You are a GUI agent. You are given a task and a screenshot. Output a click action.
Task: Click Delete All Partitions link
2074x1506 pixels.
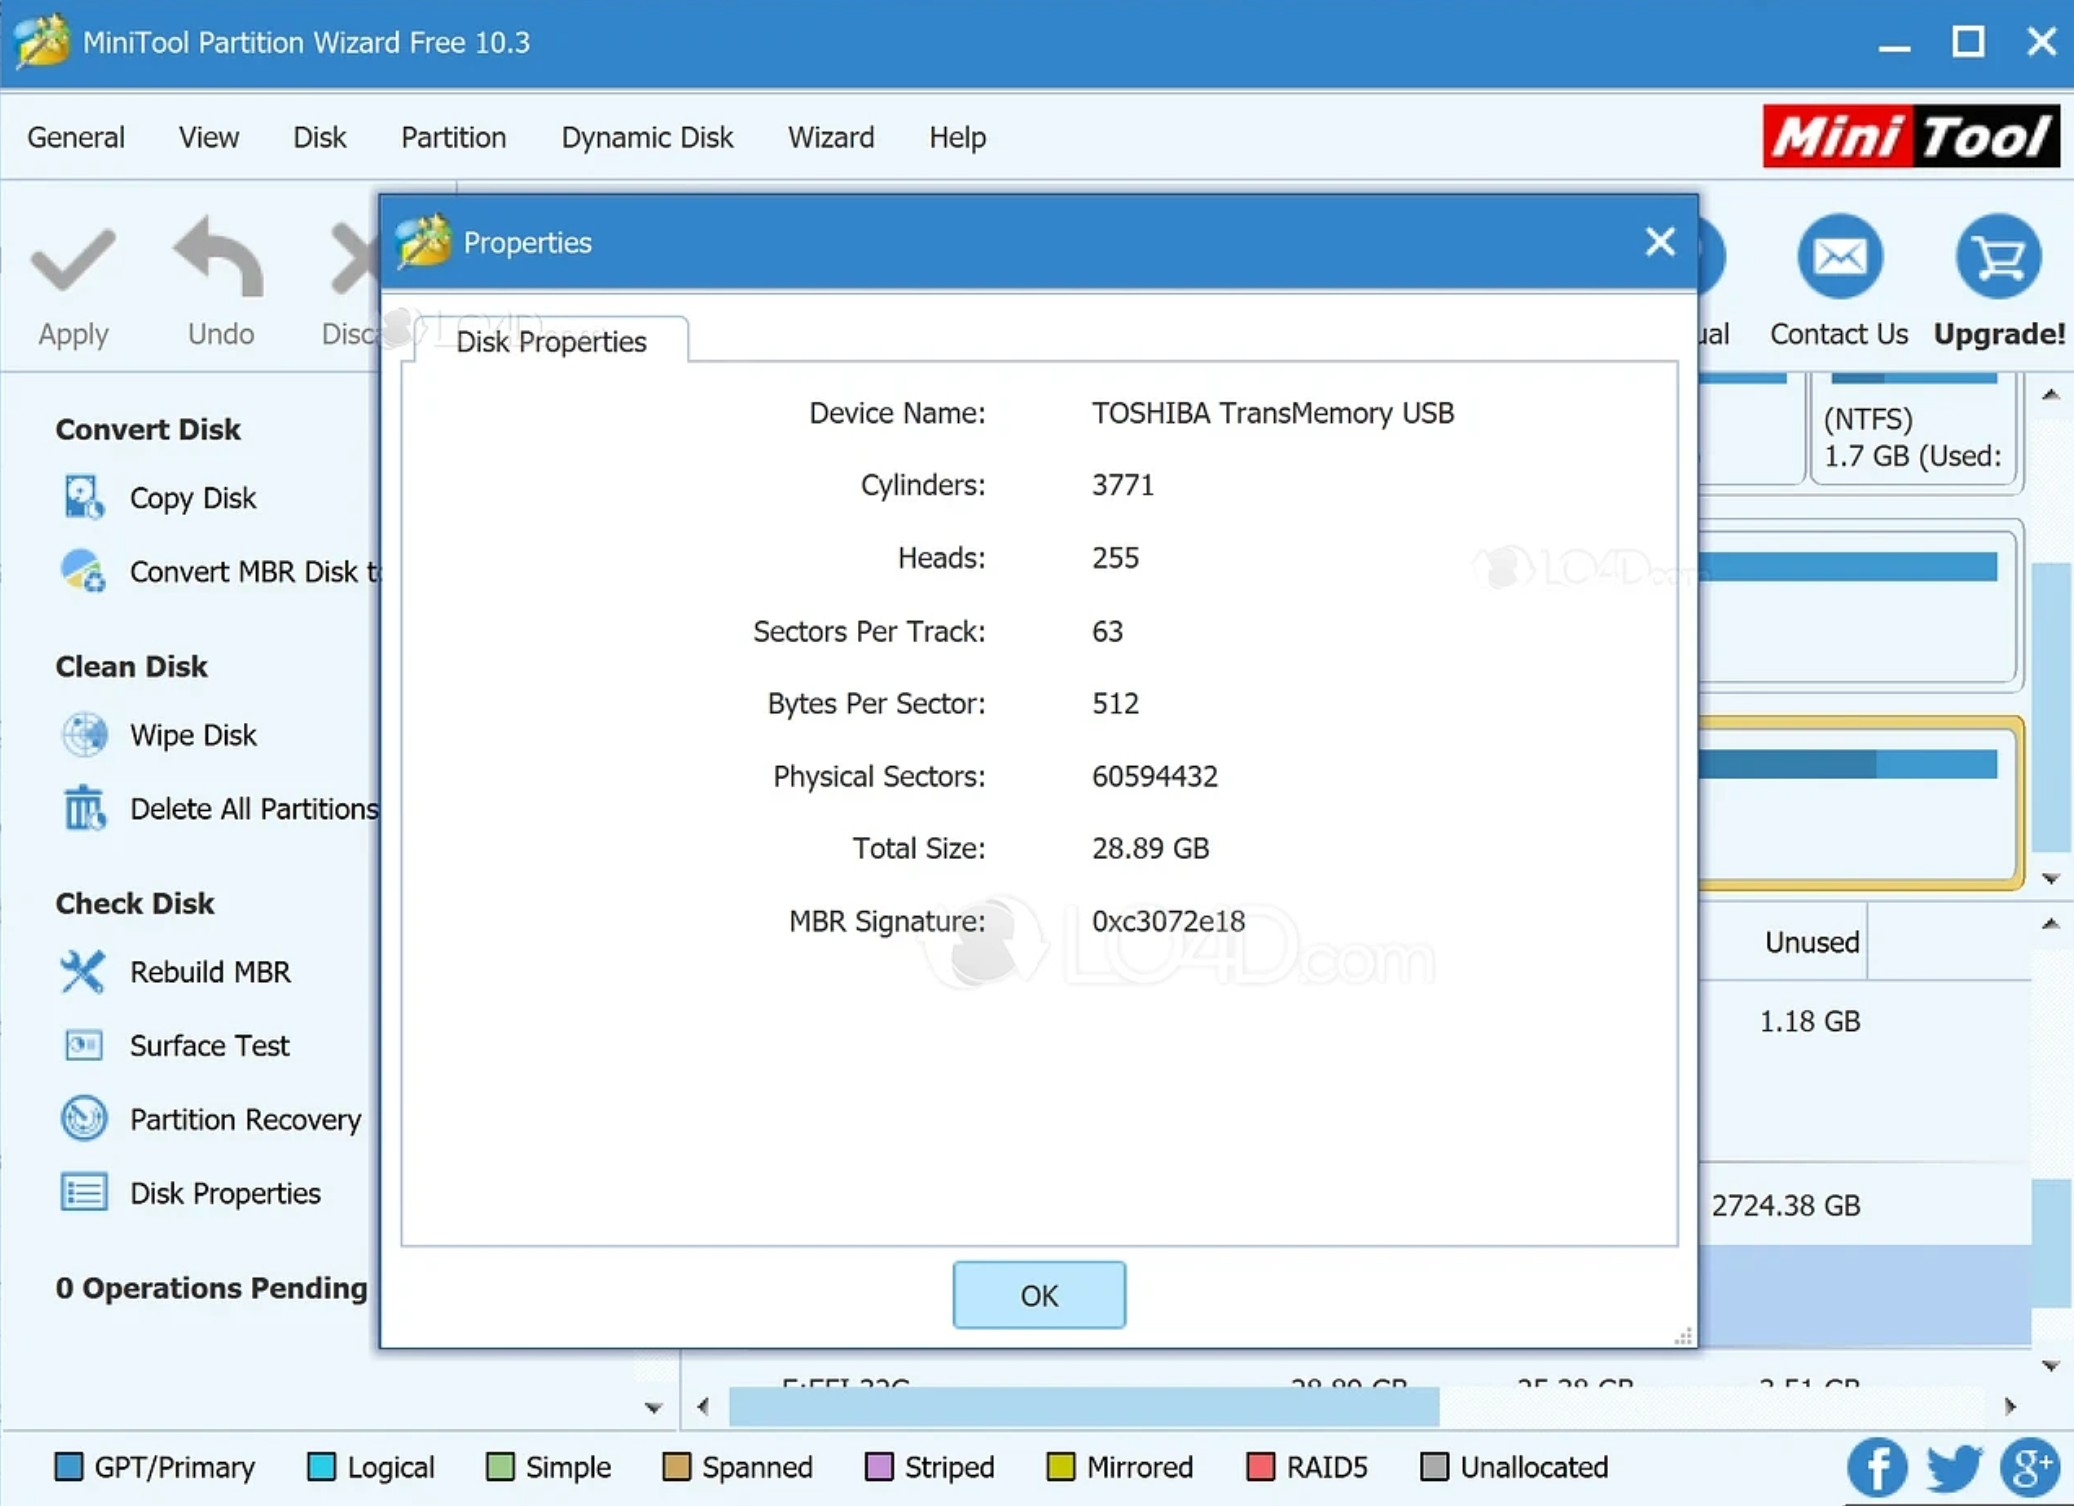254,808
